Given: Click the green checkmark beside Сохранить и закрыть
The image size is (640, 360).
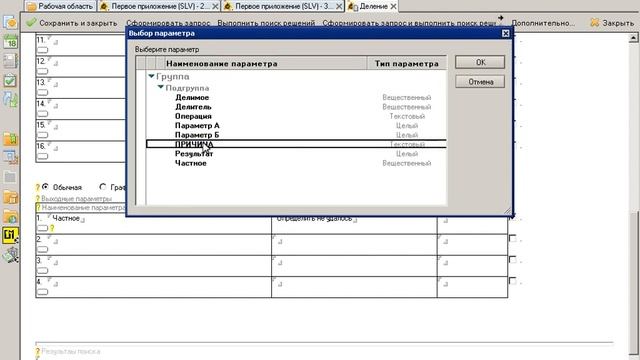Looking at the screenshot, I should pyautogui.click(x=31, y=23).
